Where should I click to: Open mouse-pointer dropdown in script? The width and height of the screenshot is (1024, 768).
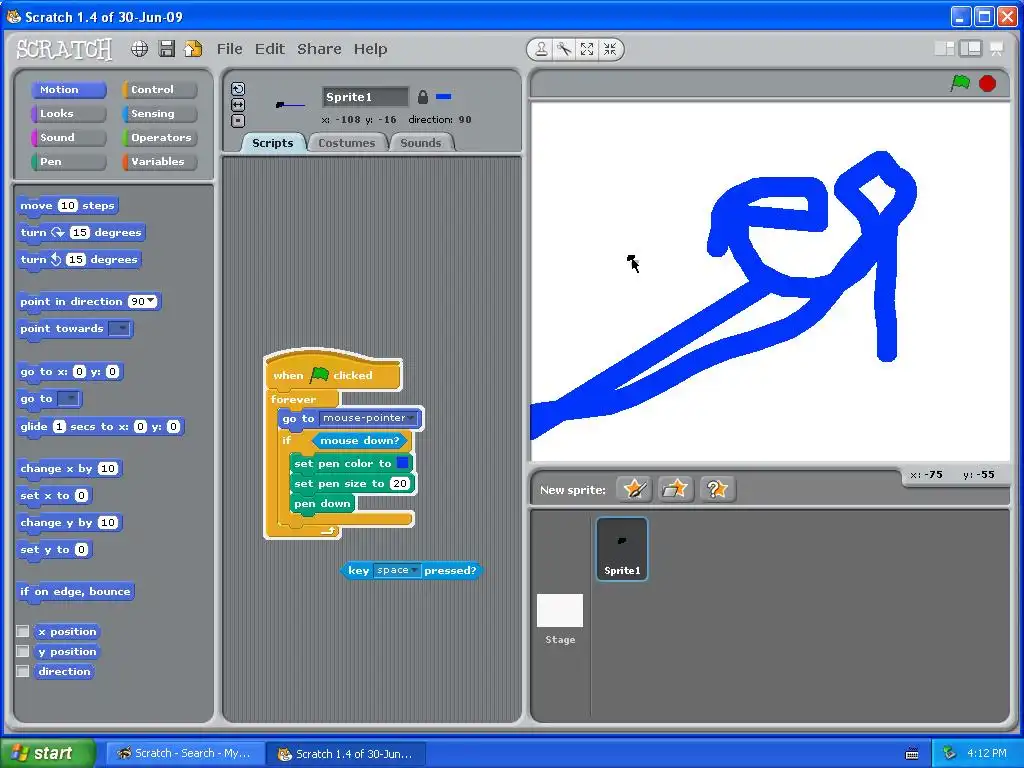[x=411, y=418]
